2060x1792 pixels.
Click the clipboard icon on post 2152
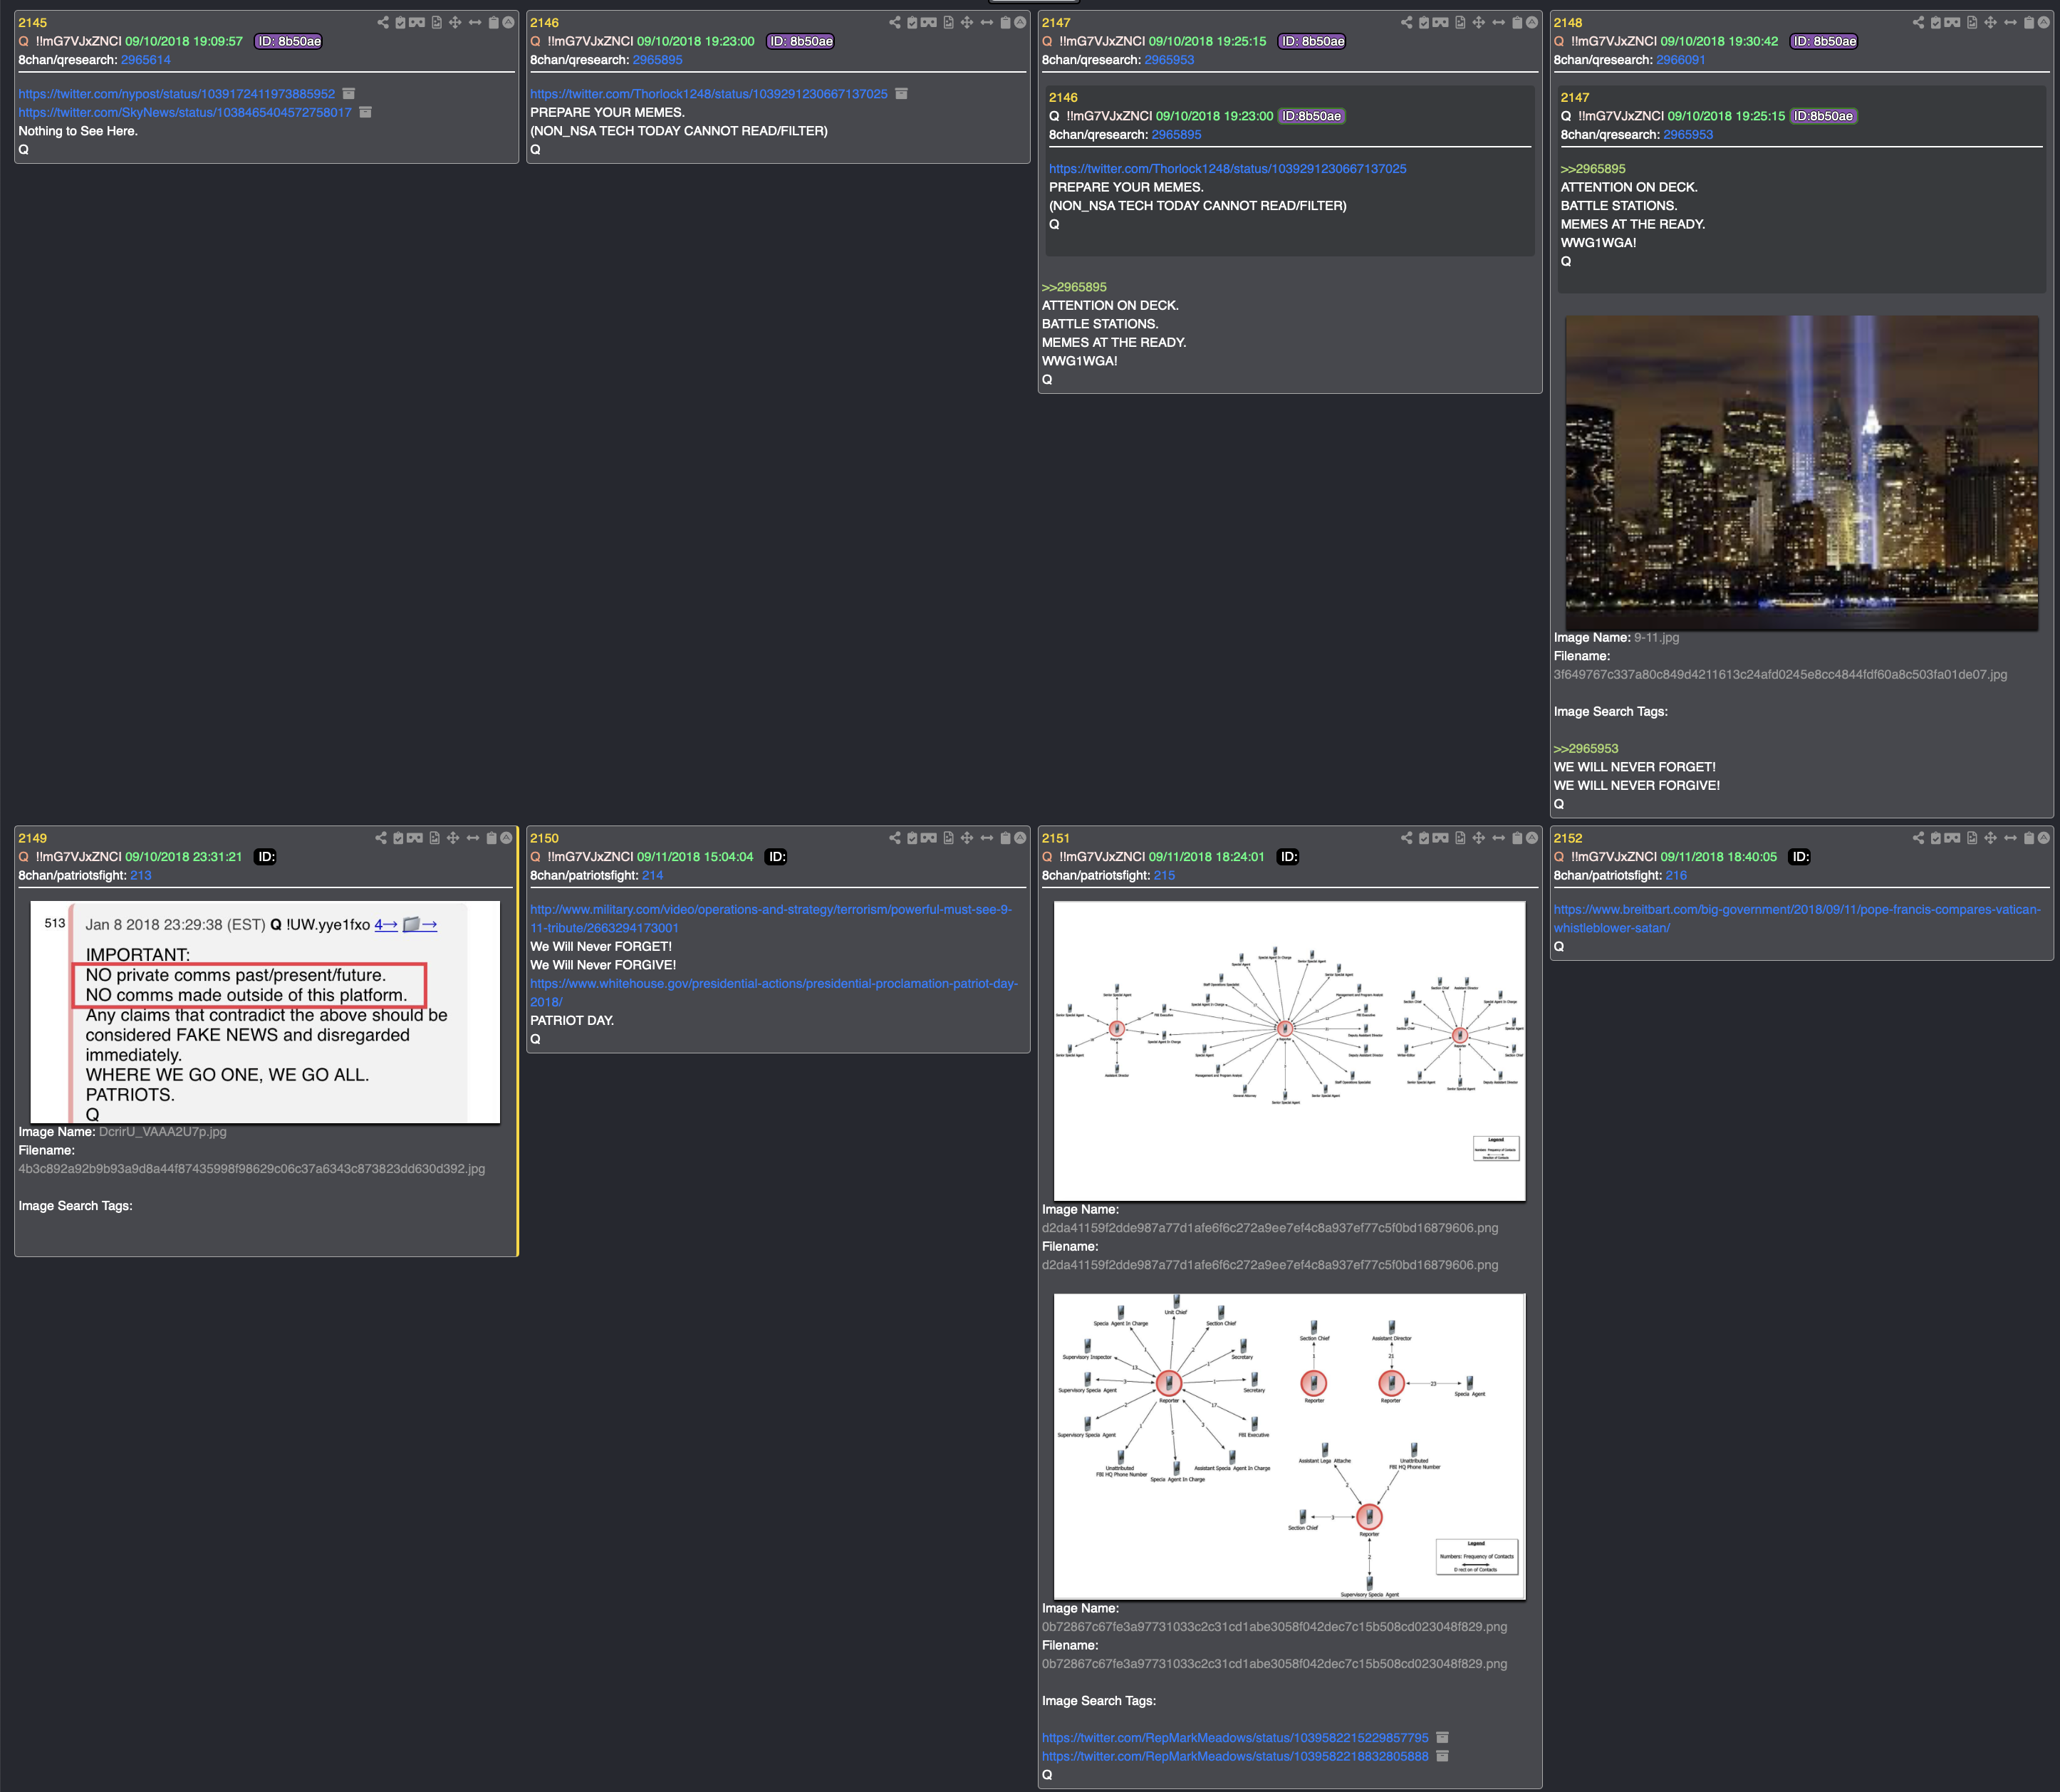point(2030,838)
